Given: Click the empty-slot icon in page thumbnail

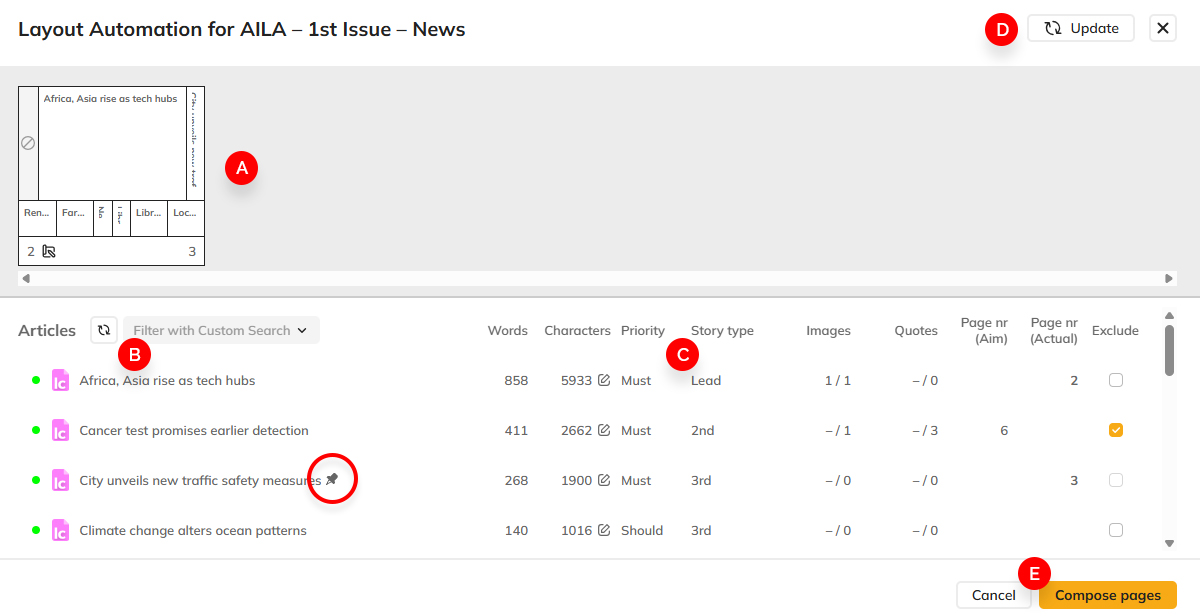Looking at the screenshot, I should (x=28, y=143).
